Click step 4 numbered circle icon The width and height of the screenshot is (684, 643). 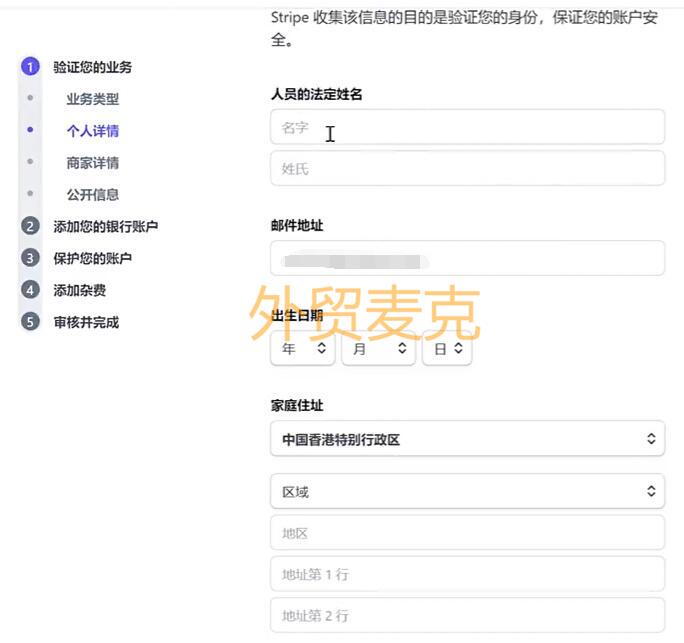pos(30,290)
